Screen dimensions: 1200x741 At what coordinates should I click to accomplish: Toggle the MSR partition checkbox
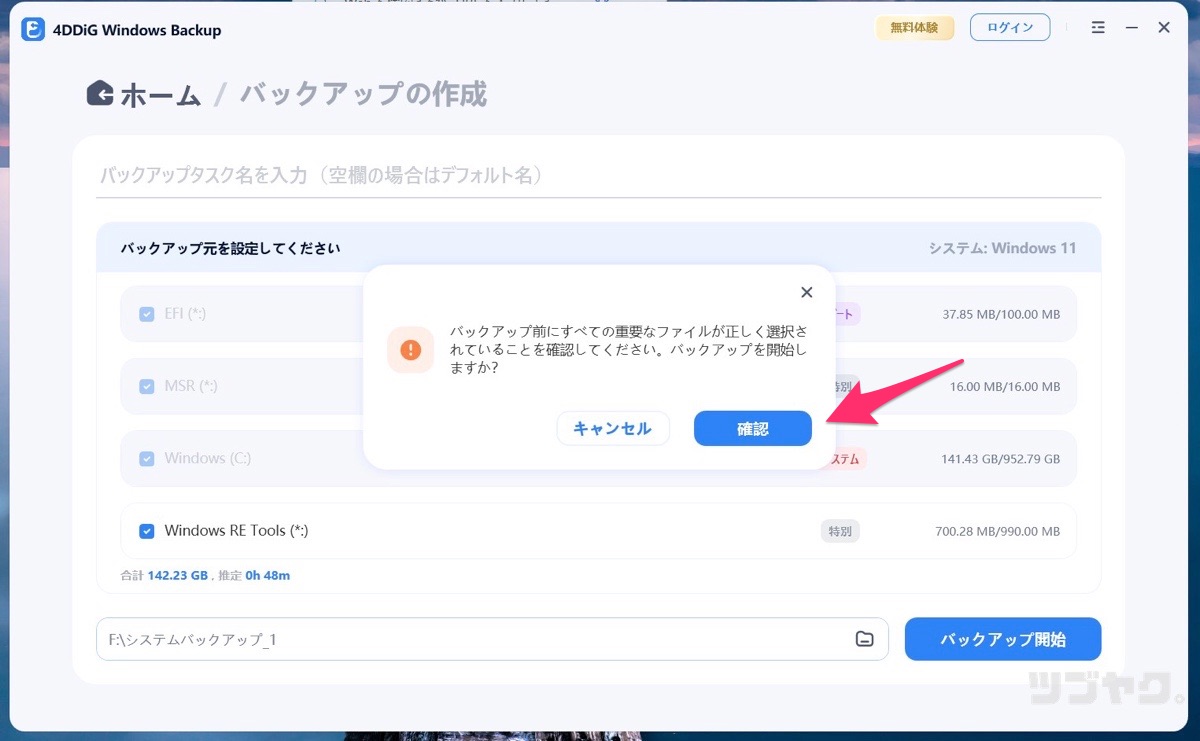pos(147,386)
